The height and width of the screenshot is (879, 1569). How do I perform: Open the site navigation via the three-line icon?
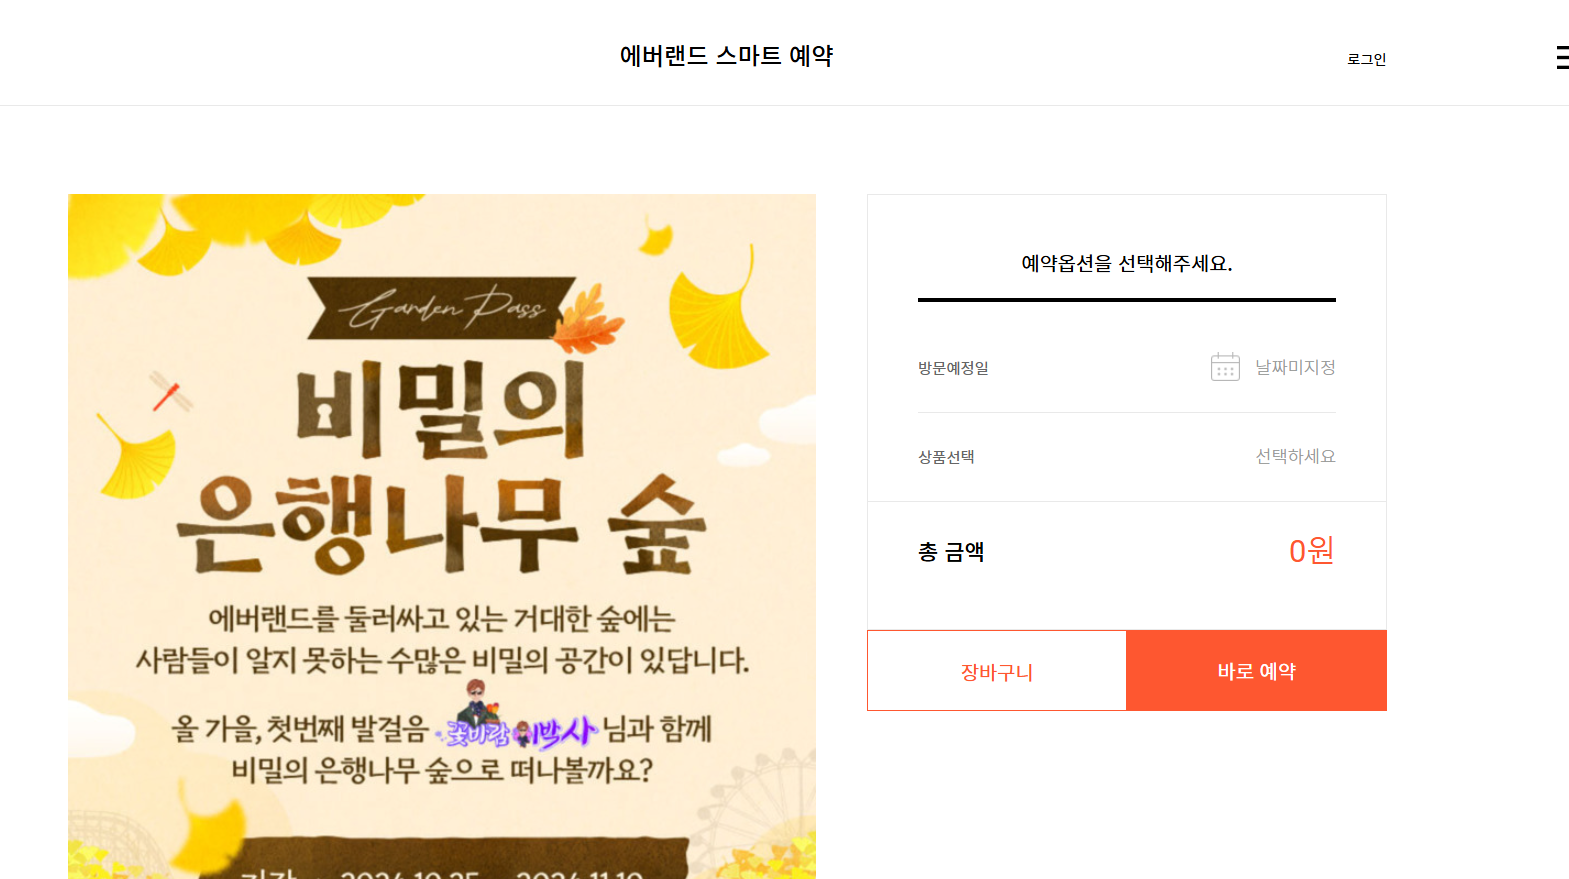click(x=1563, y=57)
